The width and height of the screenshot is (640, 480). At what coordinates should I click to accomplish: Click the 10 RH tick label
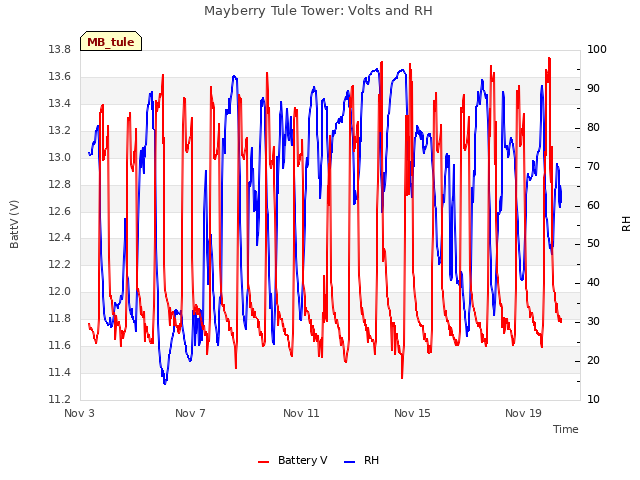tap(593, 399)
